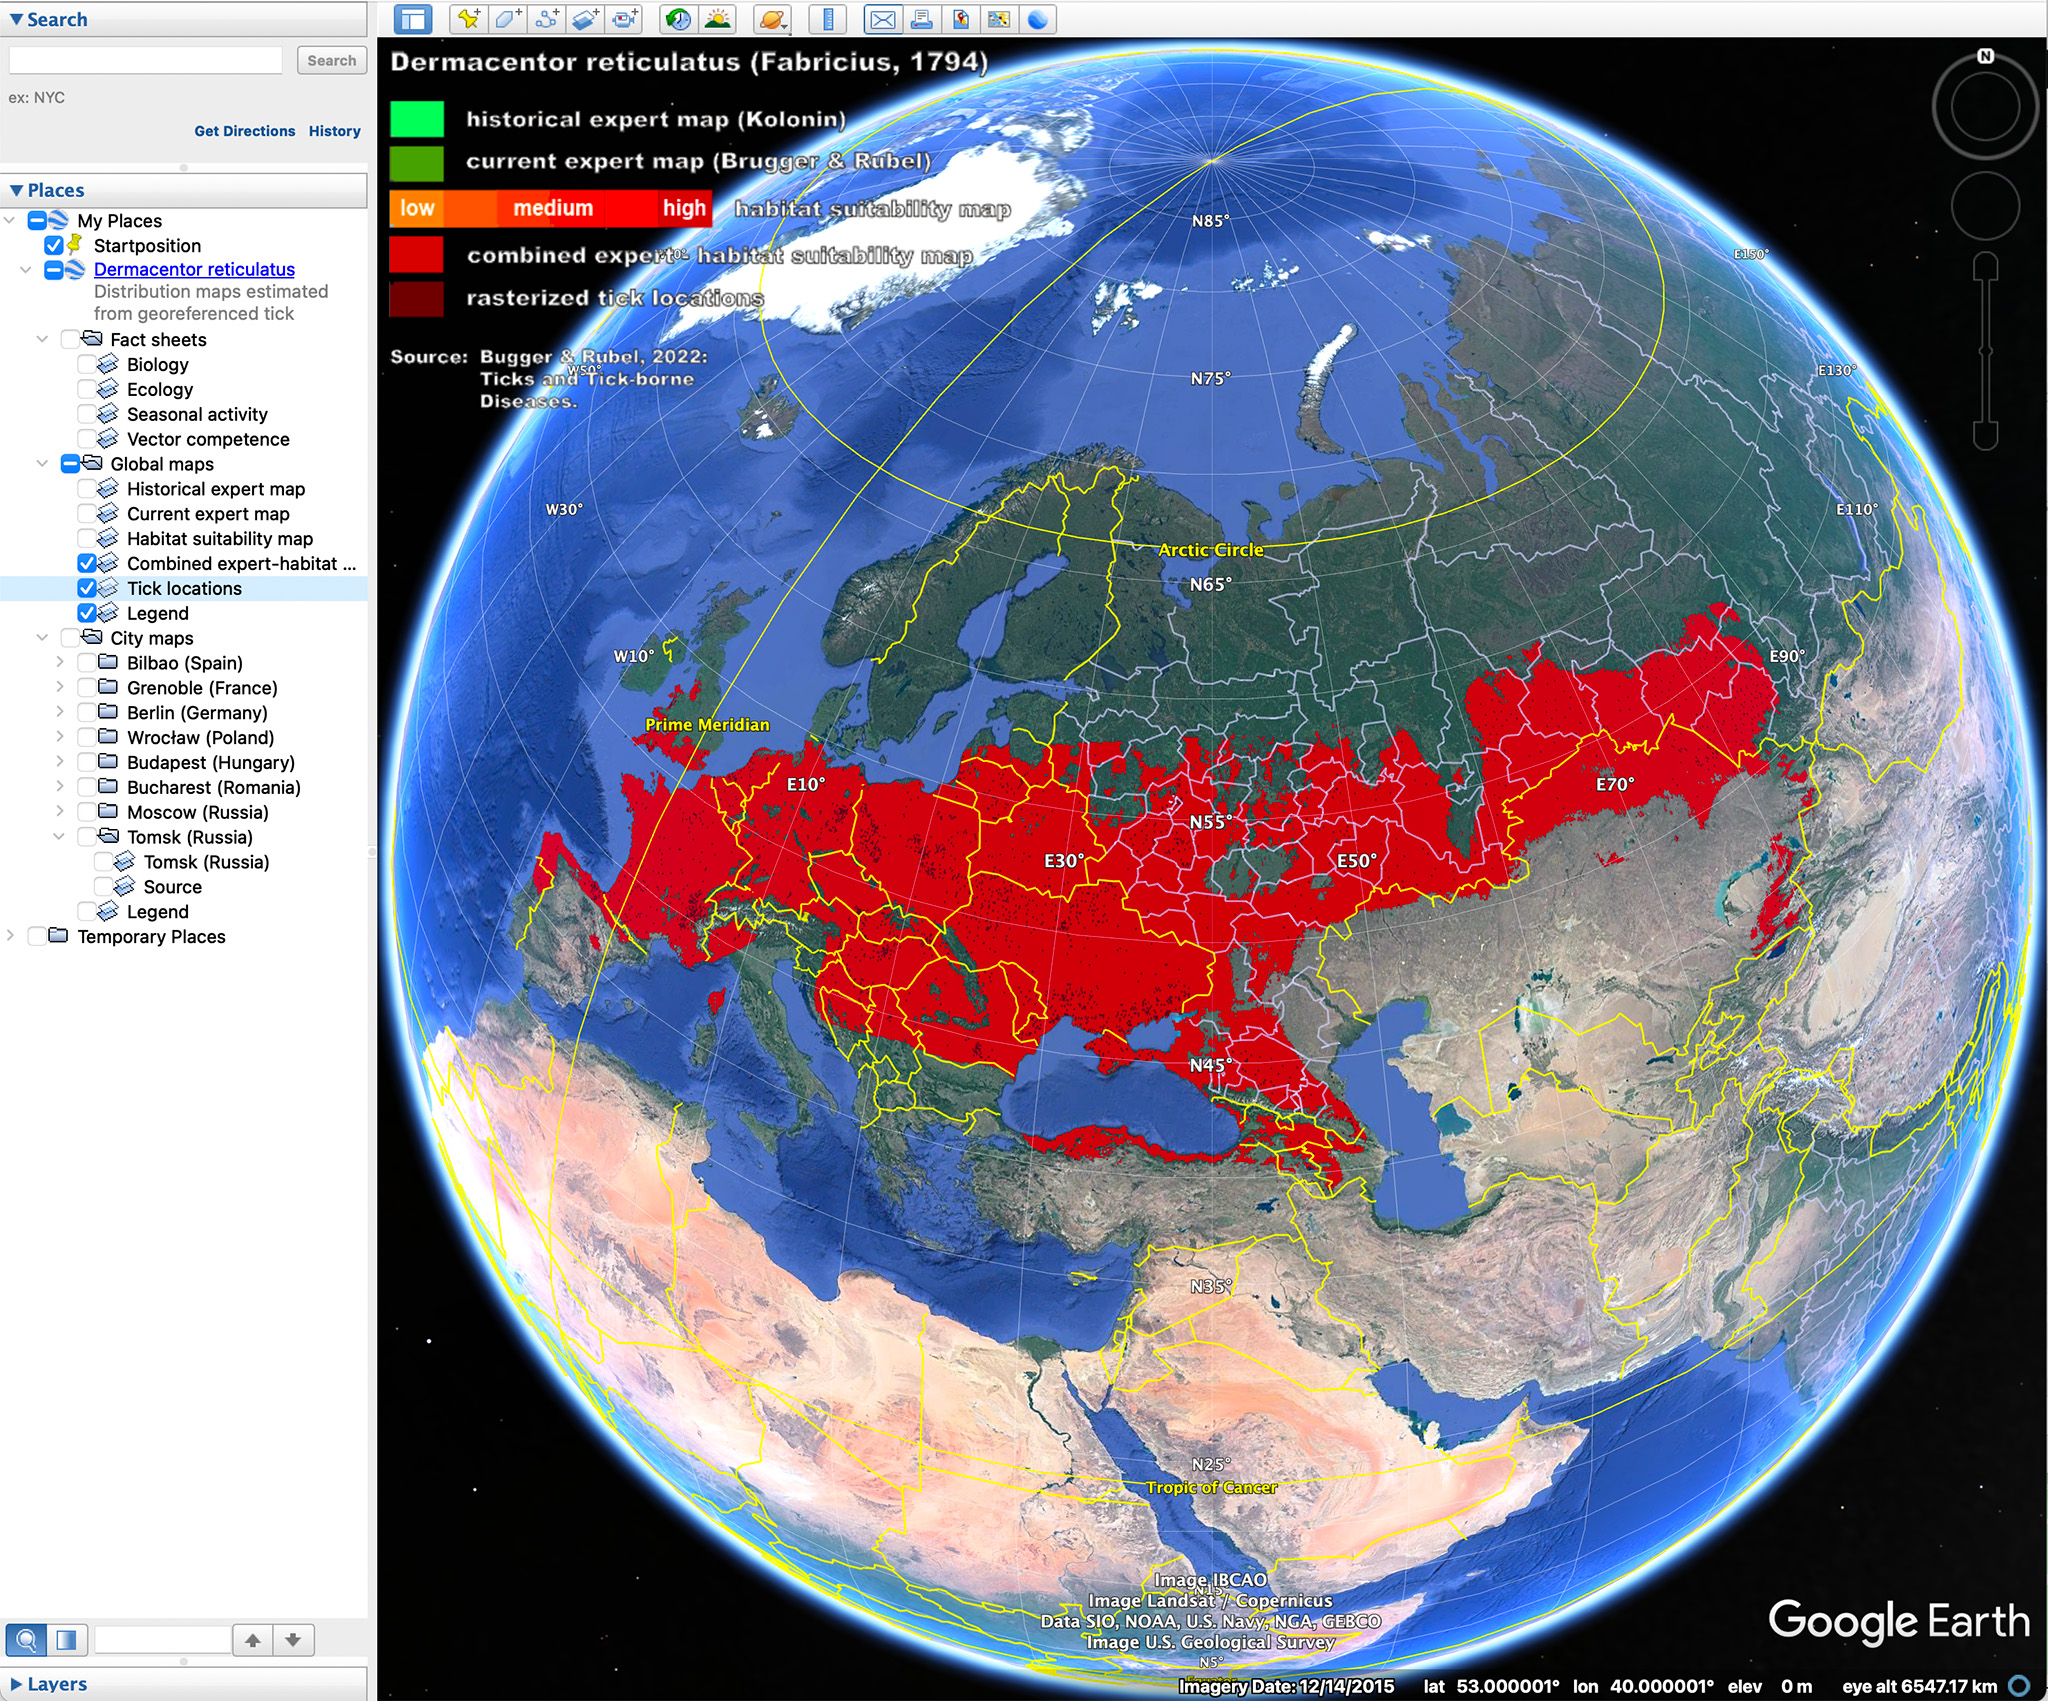Click the Google Earth logo
The width and height of the screenshot is (2048, 1701).
1898,1622
